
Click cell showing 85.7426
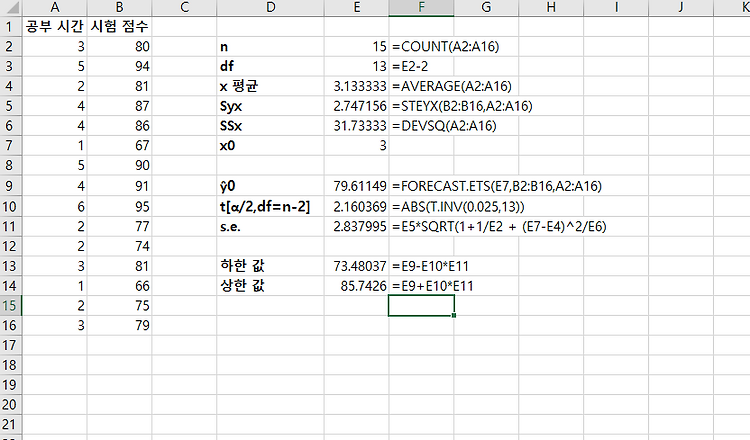(356, 286)
